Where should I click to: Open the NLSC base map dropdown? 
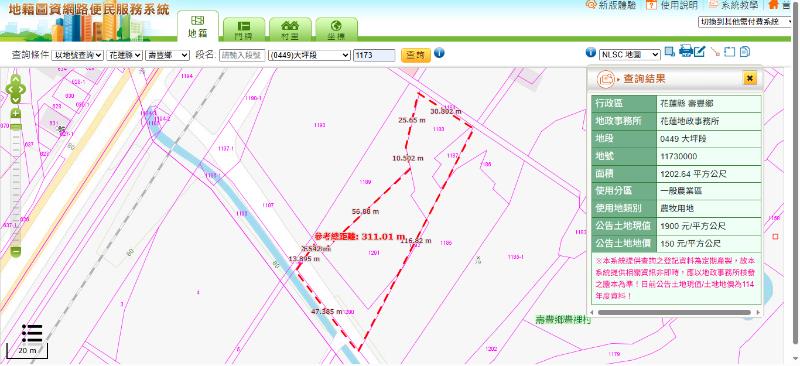[x=630, y=54]
